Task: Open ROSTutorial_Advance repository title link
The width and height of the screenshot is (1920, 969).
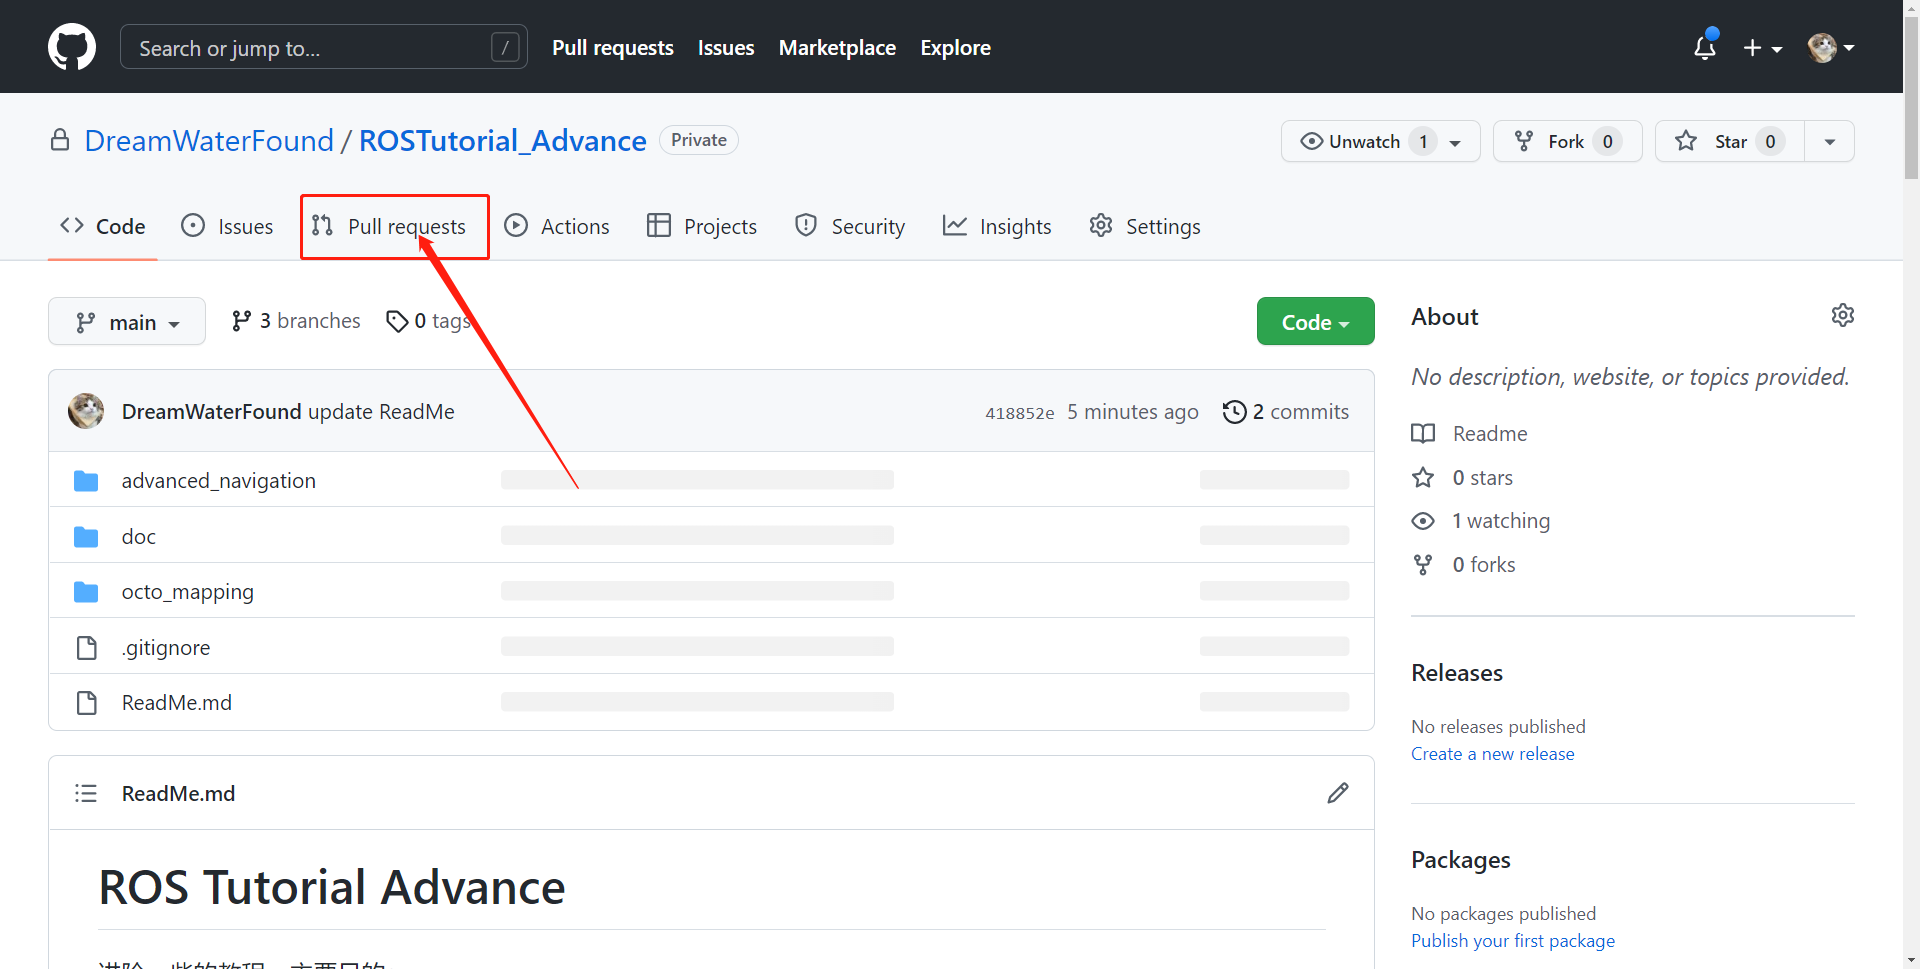Action: (x=502, y=140)
